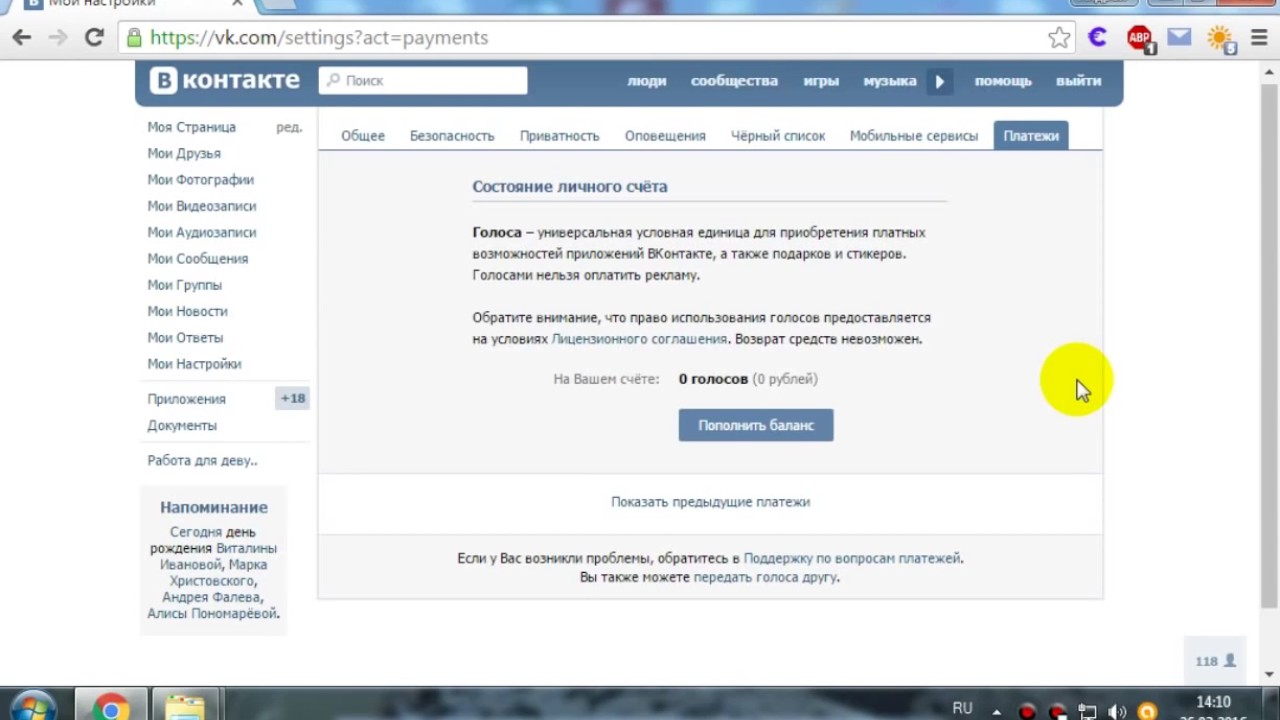Open the purple euro extension icon
The height and width of the screenshot is (720, 1280).
(1098, 38)
